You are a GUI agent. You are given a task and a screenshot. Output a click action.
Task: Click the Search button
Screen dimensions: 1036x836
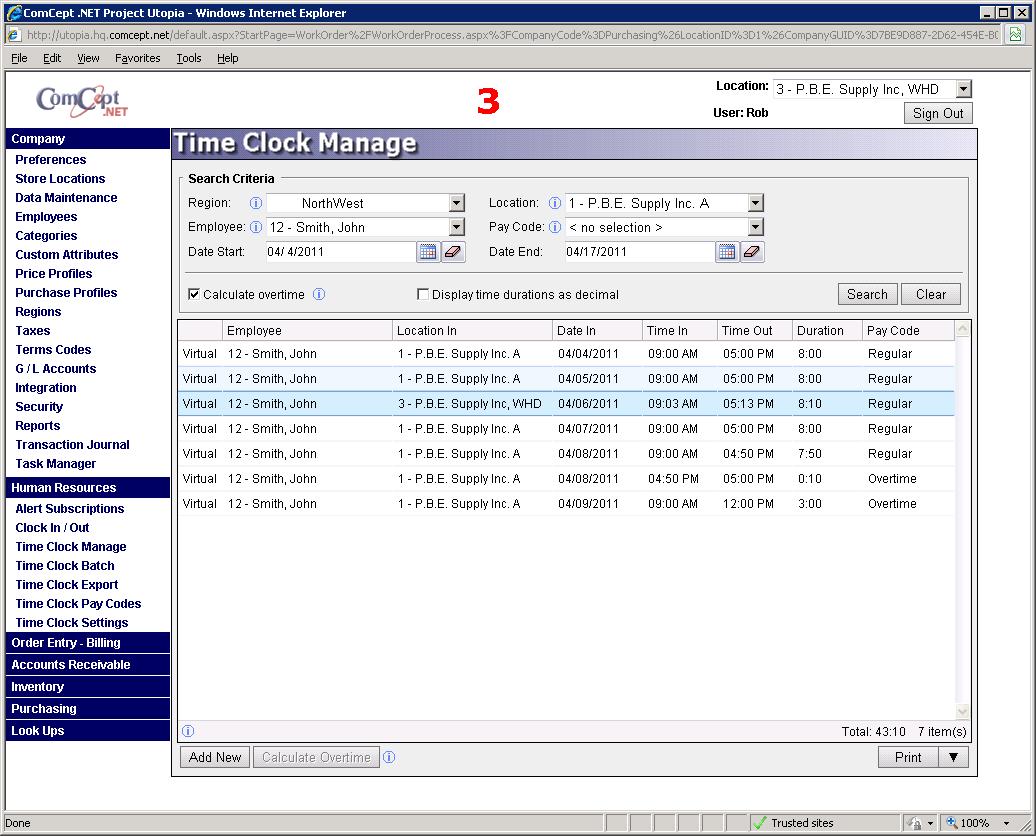tap(866, 294)
